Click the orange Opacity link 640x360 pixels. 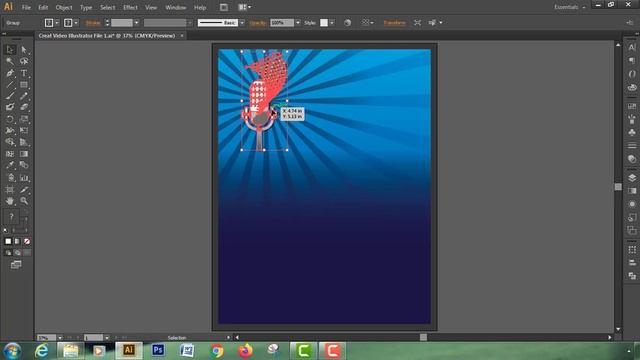pyautogui.click(x=258, y=23)
